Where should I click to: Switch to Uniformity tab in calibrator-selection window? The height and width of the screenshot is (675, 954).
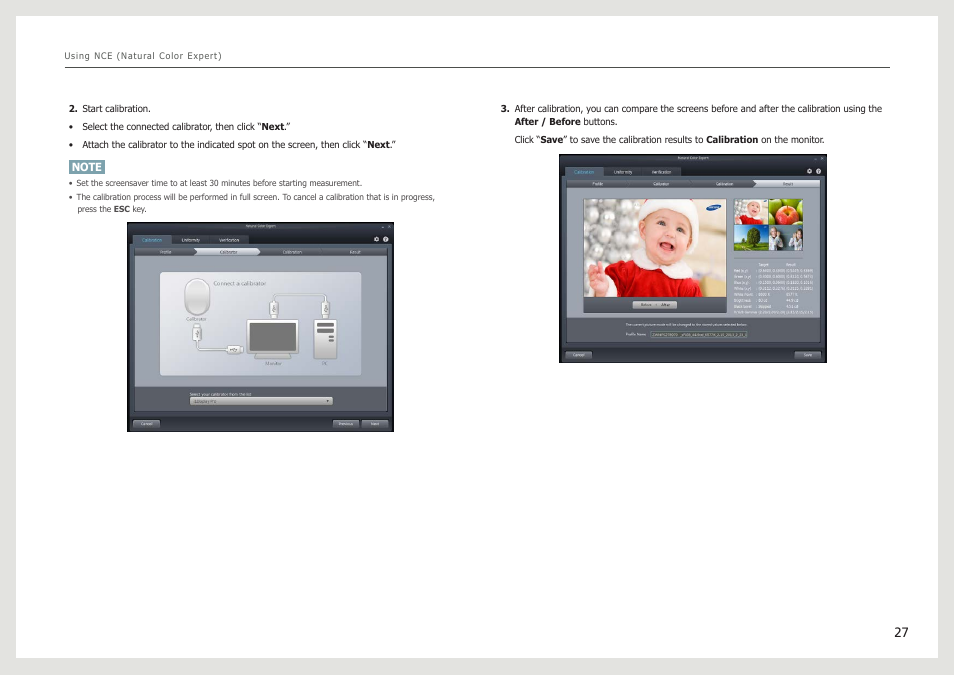click(x=190, y=240)
